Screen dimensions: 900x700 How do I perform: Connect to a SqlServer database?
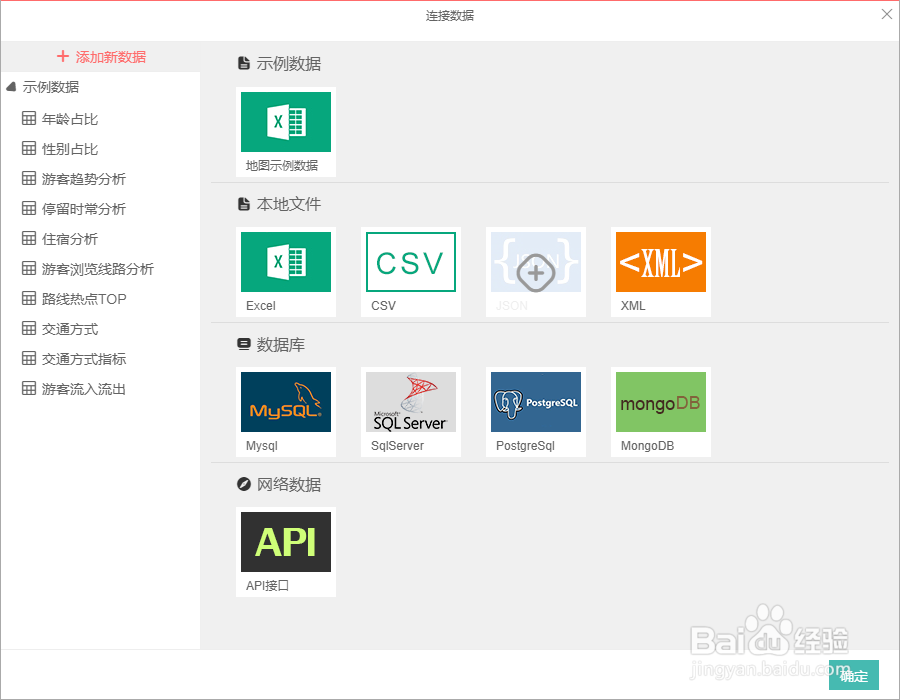pos(411,412)
